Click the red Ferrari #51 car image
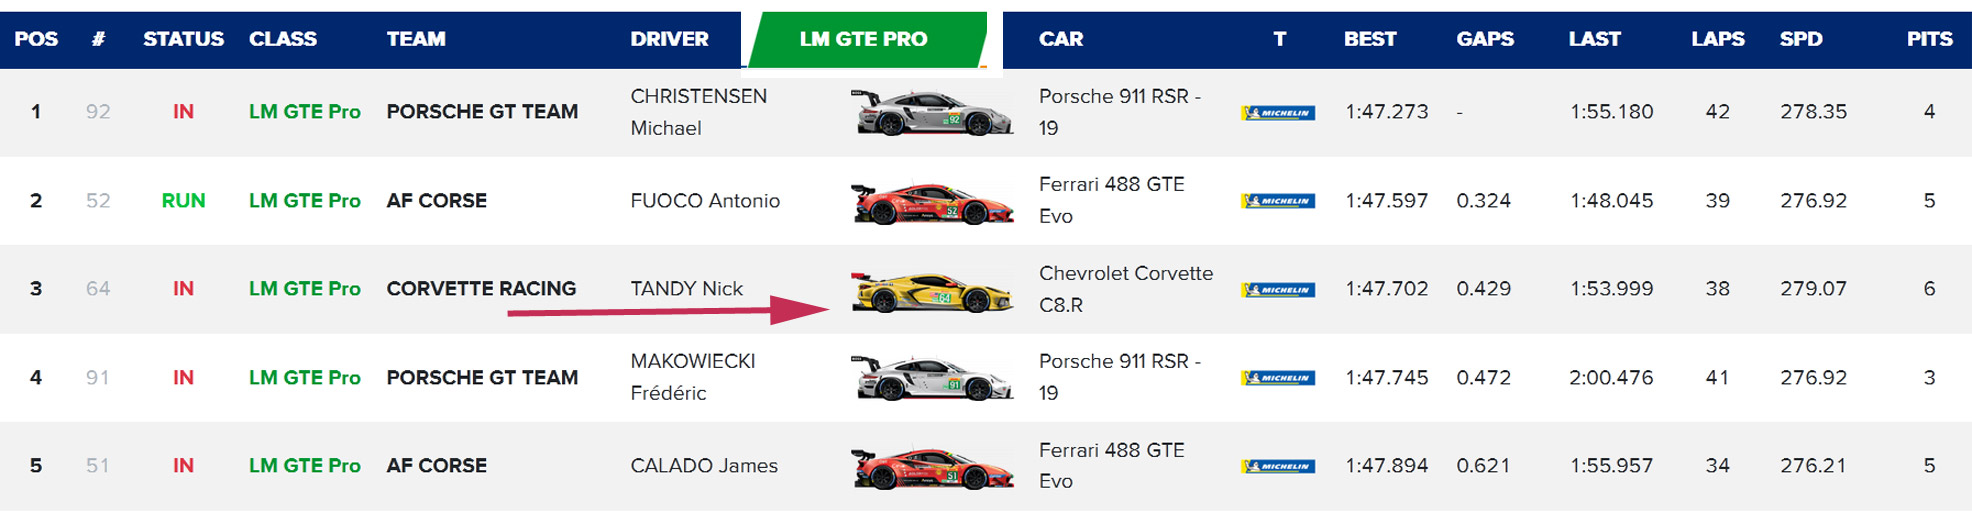 point(932,467)
